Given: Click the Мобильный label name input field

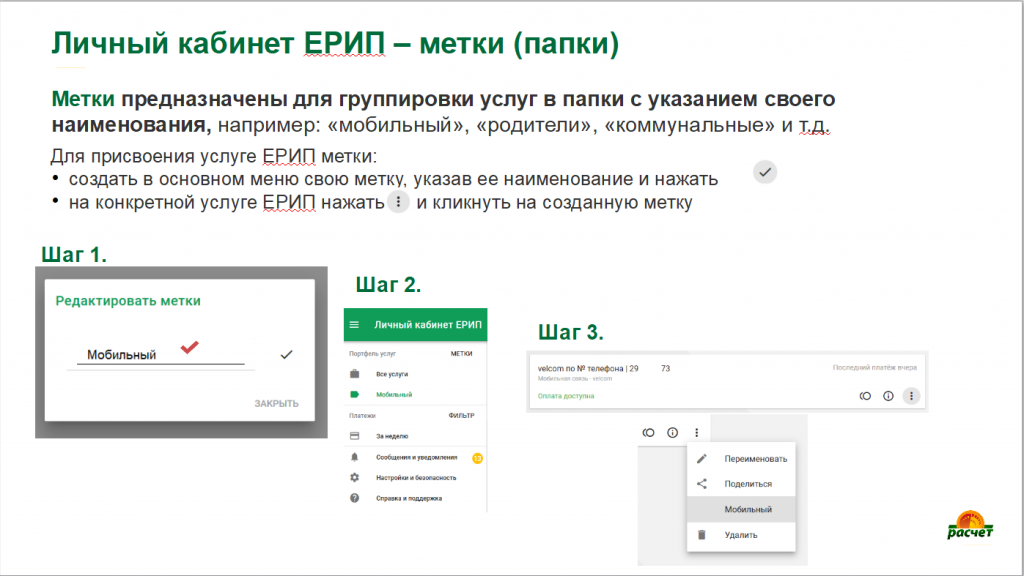Looking at the screenshot, I should click(x=161, y=355).
